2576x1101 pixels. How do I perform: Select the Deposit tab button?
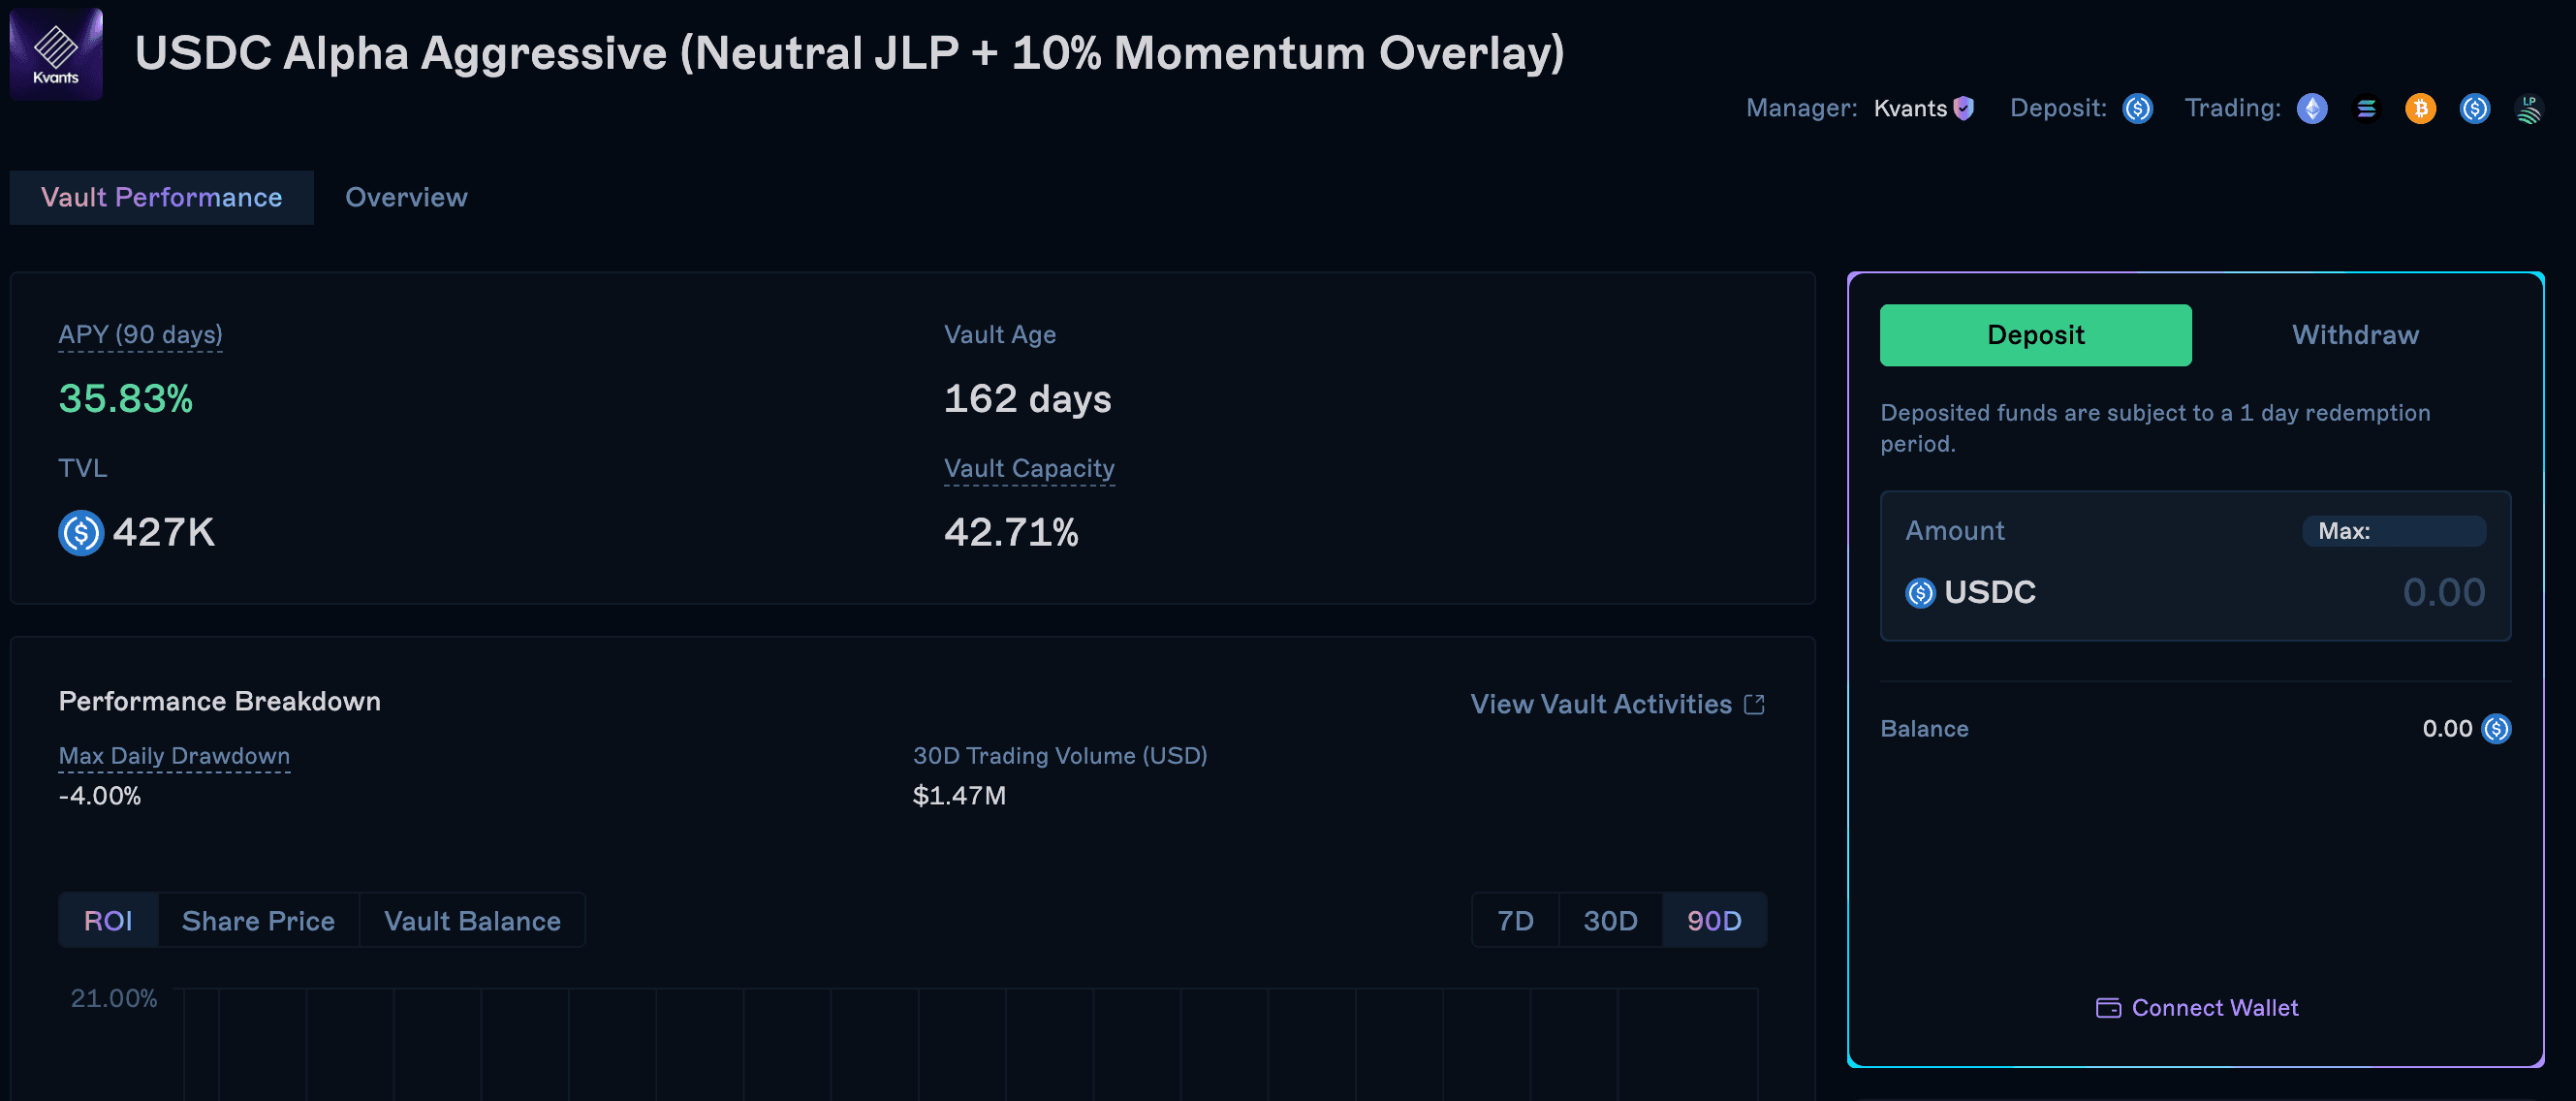pos(2035,335)
